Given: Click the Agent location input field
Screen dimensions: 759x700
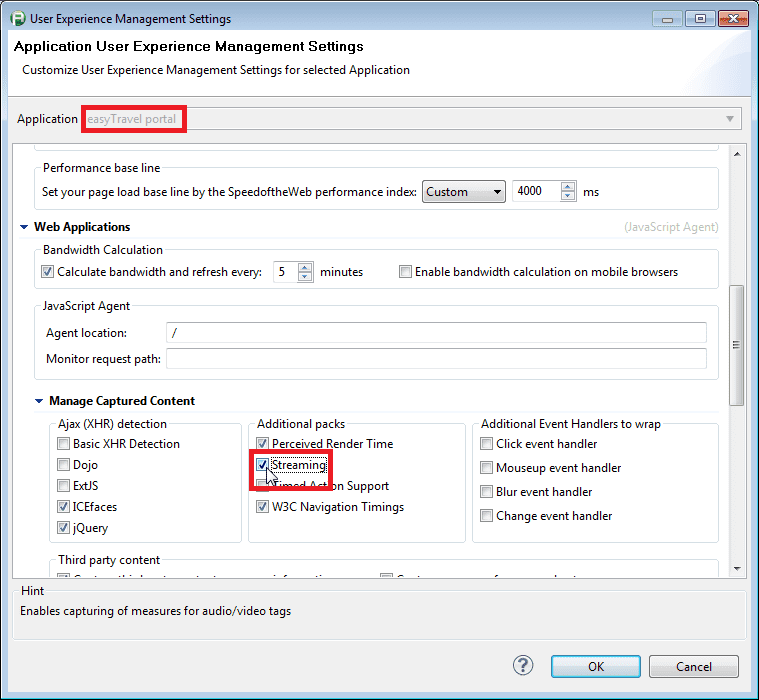Looking at the screenshot, I should pyautogui.click(x=436, y=333).
